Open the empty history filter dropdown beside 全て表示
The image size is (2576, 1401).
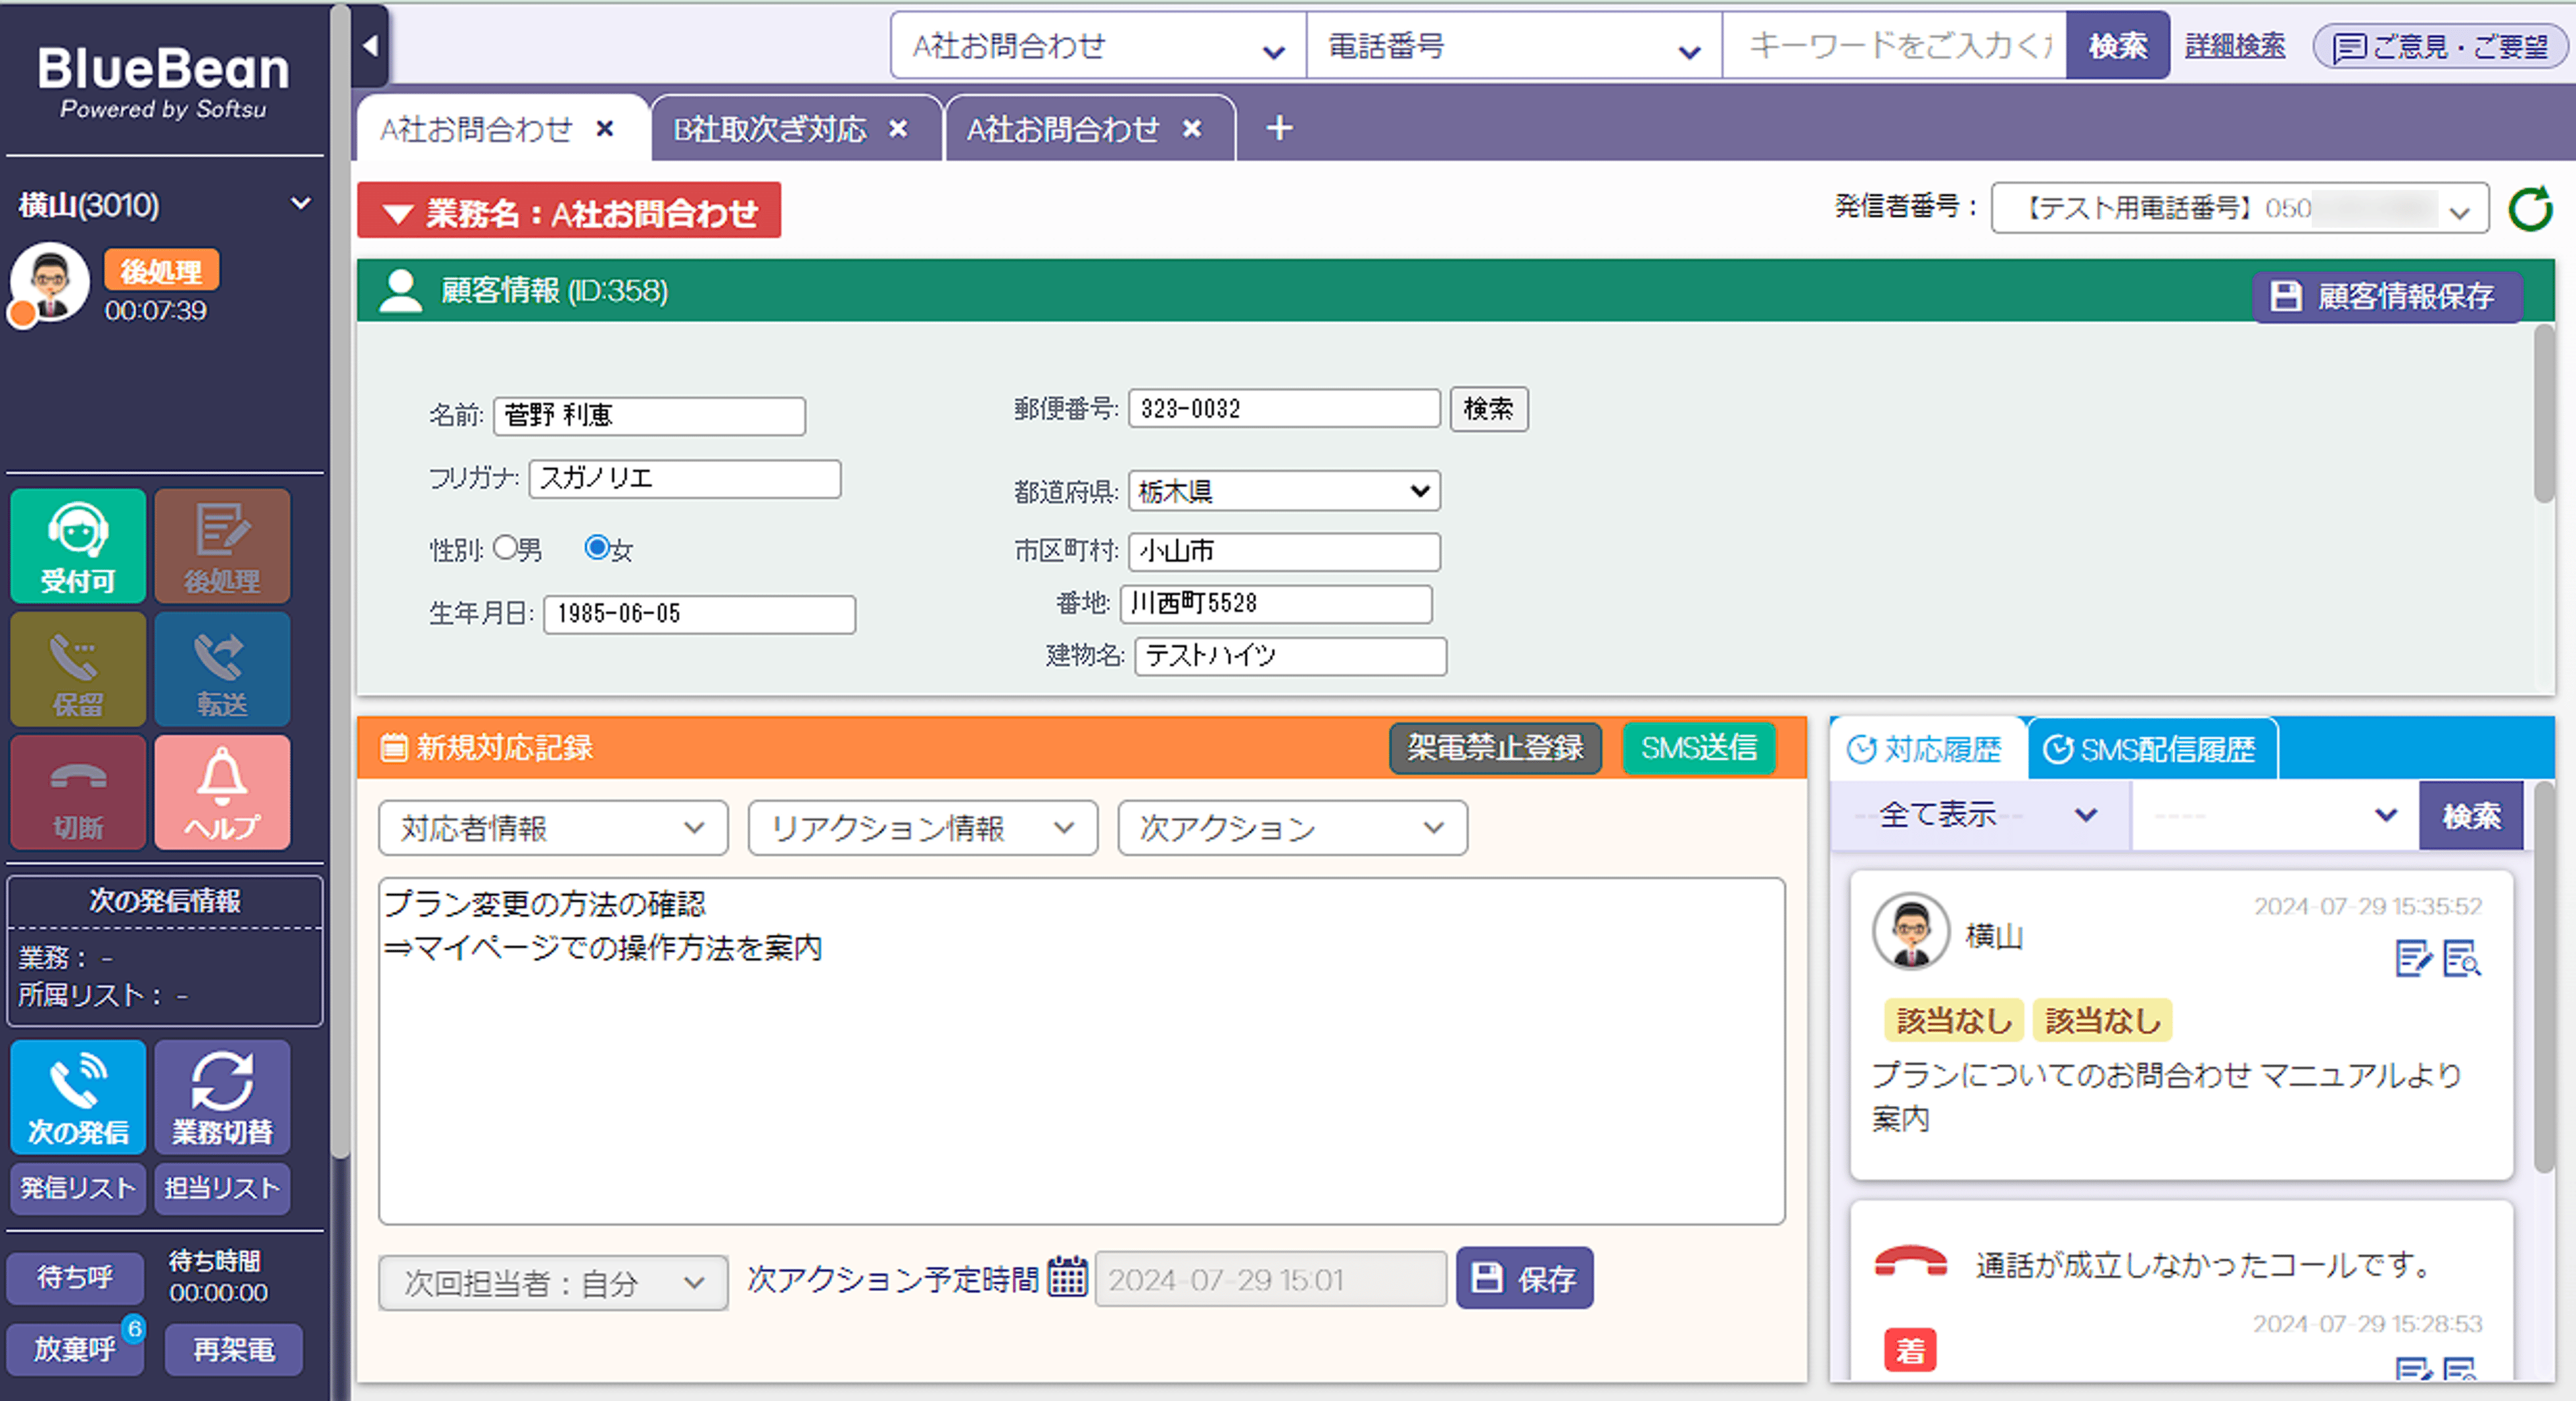coord(2275,815)
